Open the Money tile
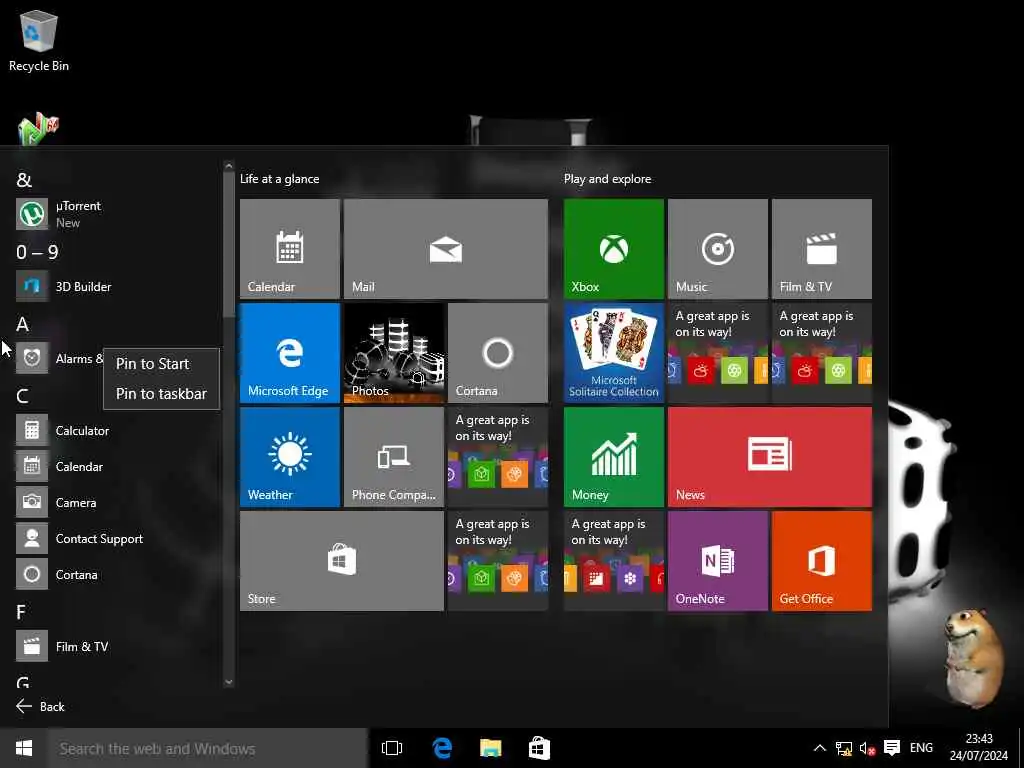 coord(613,456)
